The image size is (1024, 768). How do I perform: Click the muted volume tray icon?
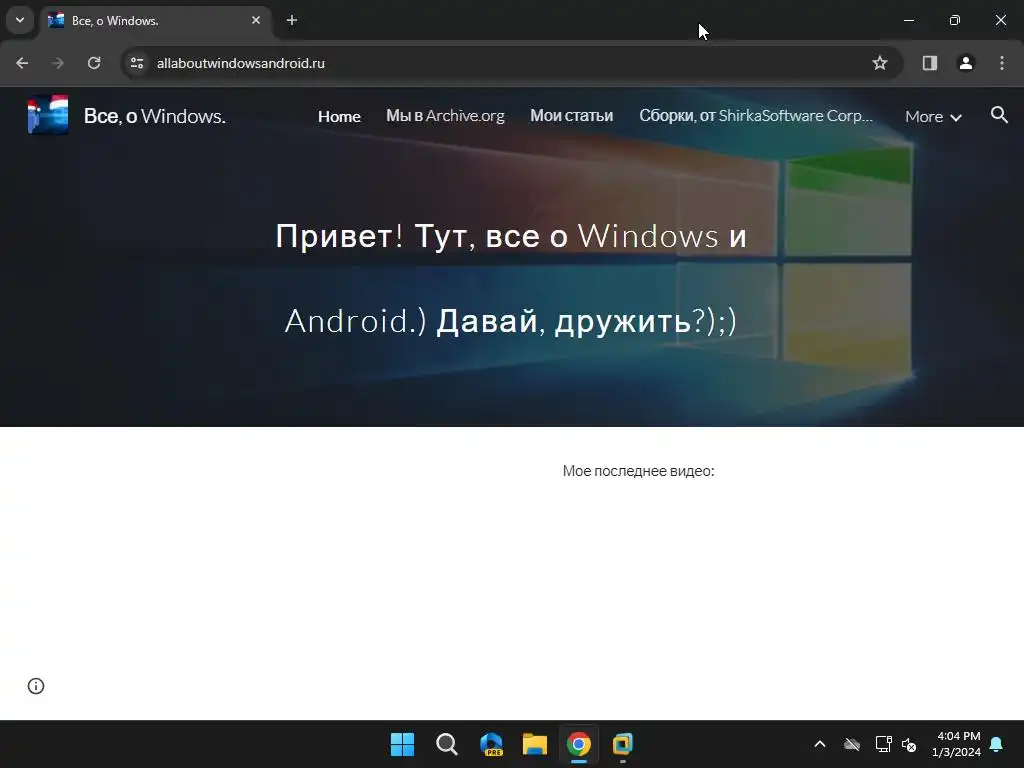point(909,744)
